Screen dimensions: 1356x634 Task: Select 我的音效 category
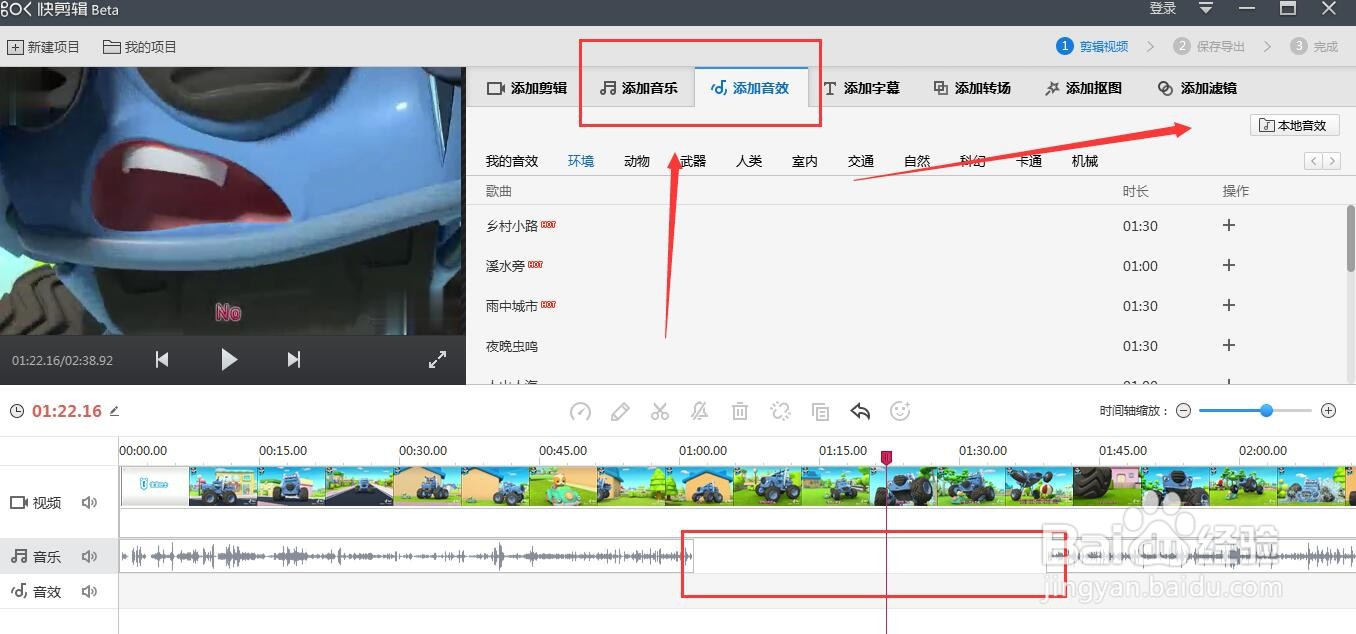pyautogui.click(x=512, y=161)
